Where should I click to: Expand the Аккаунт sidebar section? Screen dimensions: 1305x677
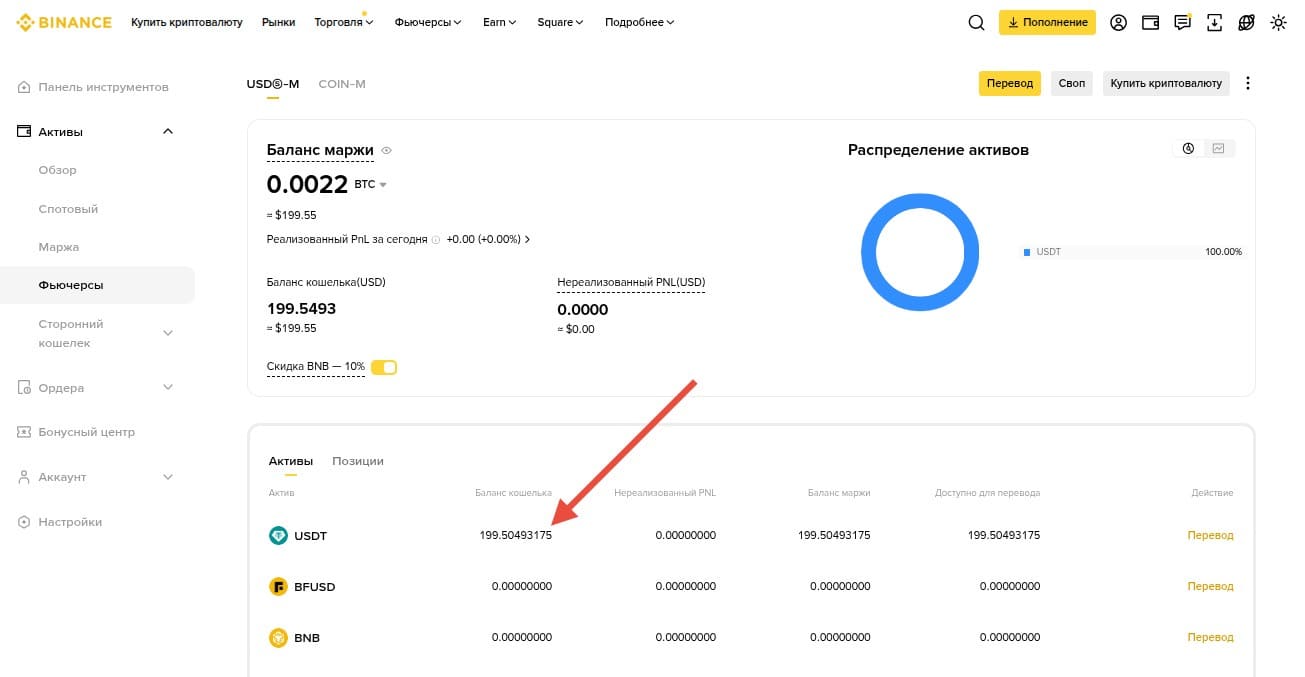(x=168, y=477)
